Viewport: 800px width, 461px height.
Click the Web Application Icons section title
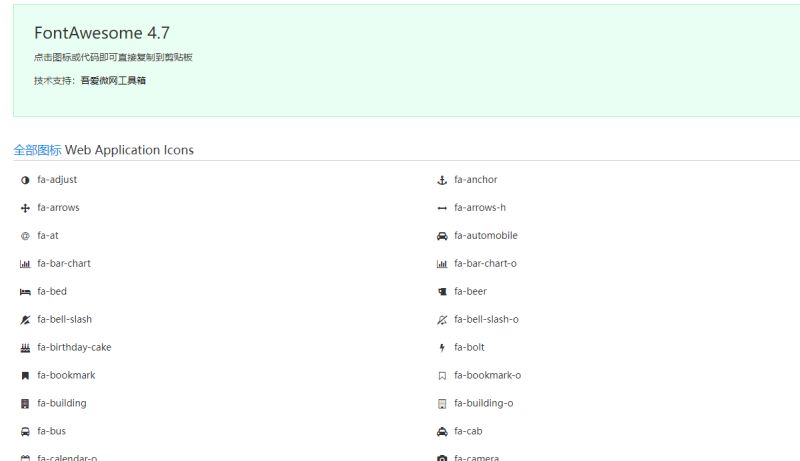tap(129, 150)
